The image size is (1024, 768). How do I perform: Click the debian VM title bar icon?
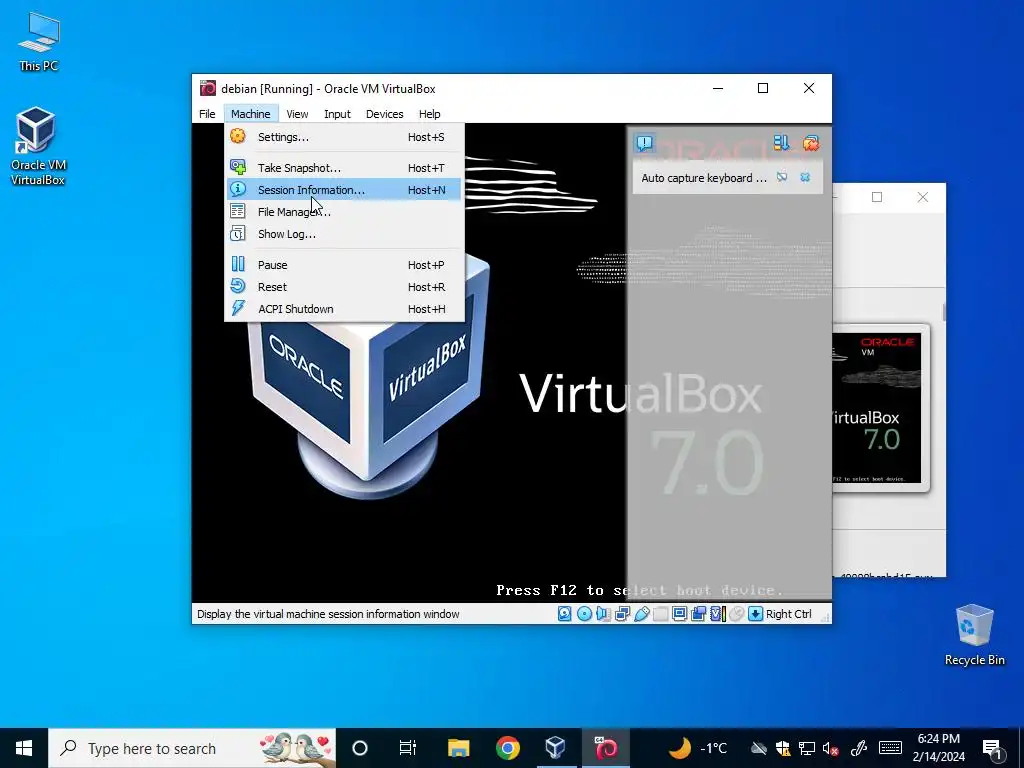click(208, 88)
